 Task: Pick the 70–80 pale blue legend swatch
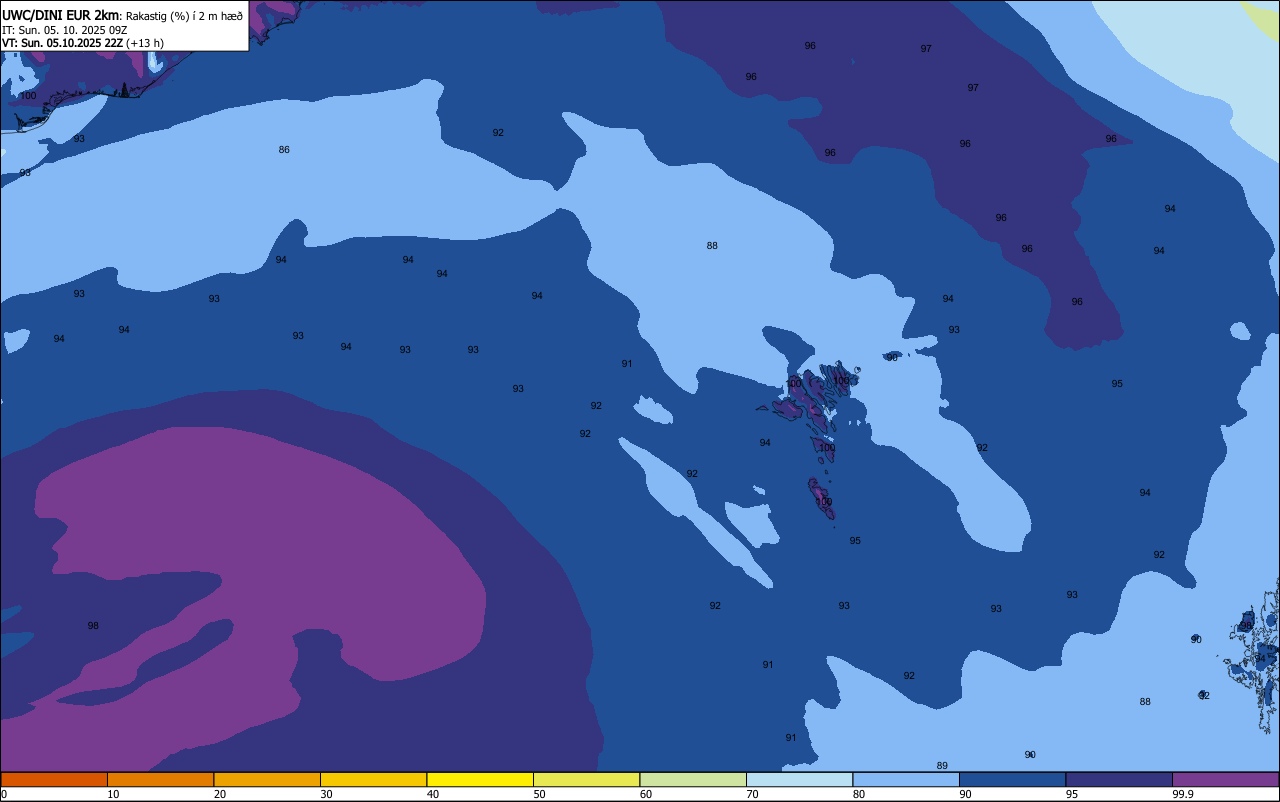(799, 779)
